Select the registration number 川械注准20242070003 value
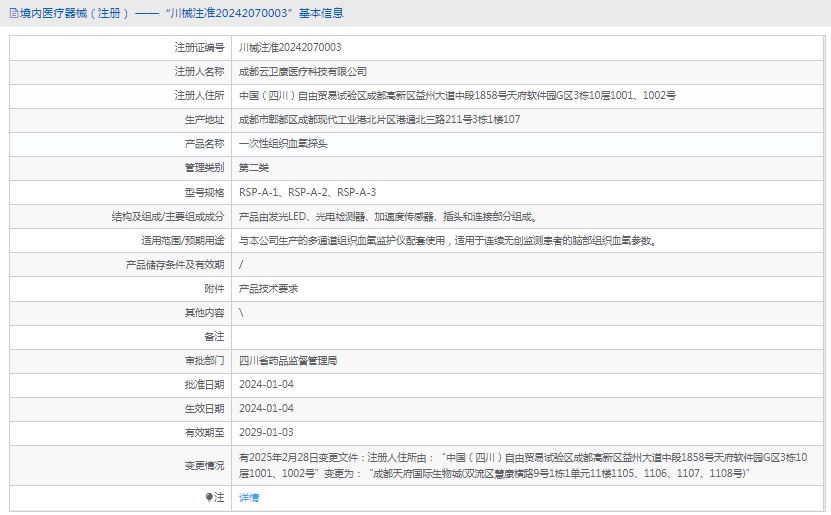 click(x=290, y=47)
